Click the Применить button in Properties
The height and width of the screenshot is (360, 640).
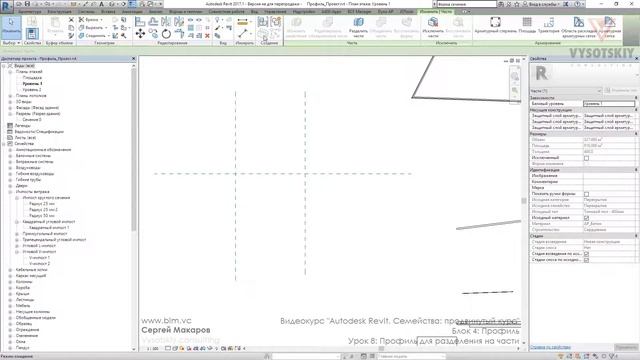tap(625, 347)
